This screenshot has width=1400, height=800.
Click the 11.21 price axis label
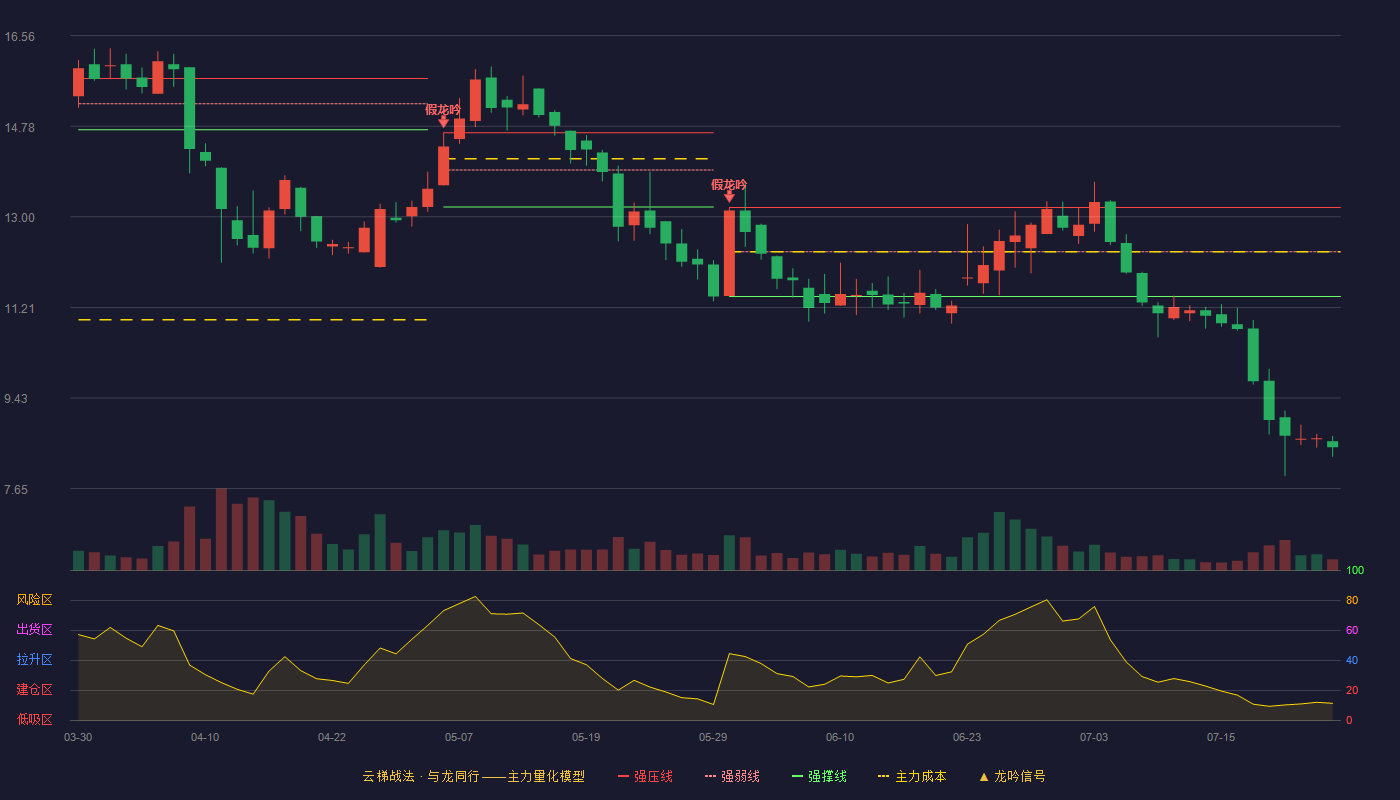[x=19, y=309]
